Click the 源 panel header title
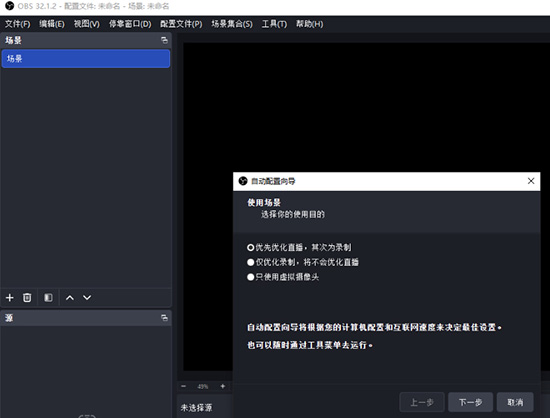 (x=9, y=318)
